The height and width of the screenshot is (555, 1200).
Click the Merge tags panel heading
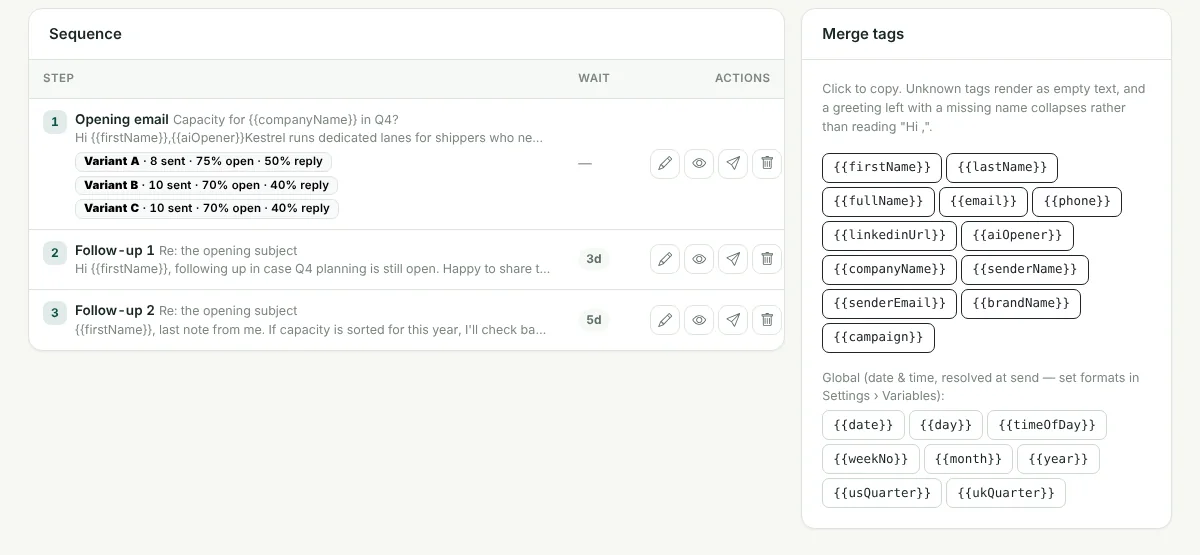point(863,34)
